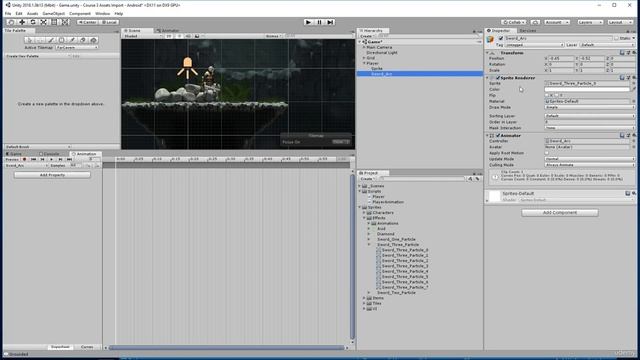The image size is (640, 360).
Task: Select the Scale tool in main toolbar
Action: (43, 22)
